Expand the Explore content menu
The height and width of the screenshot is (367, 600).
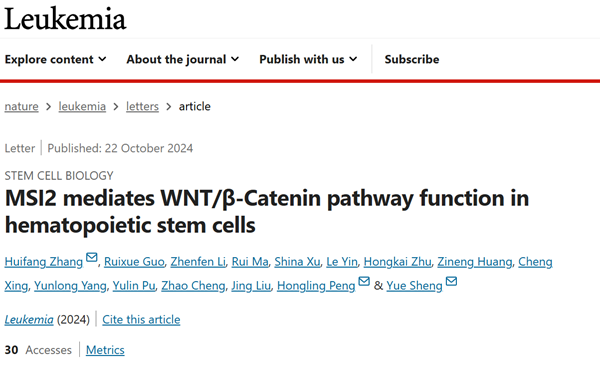55,59
